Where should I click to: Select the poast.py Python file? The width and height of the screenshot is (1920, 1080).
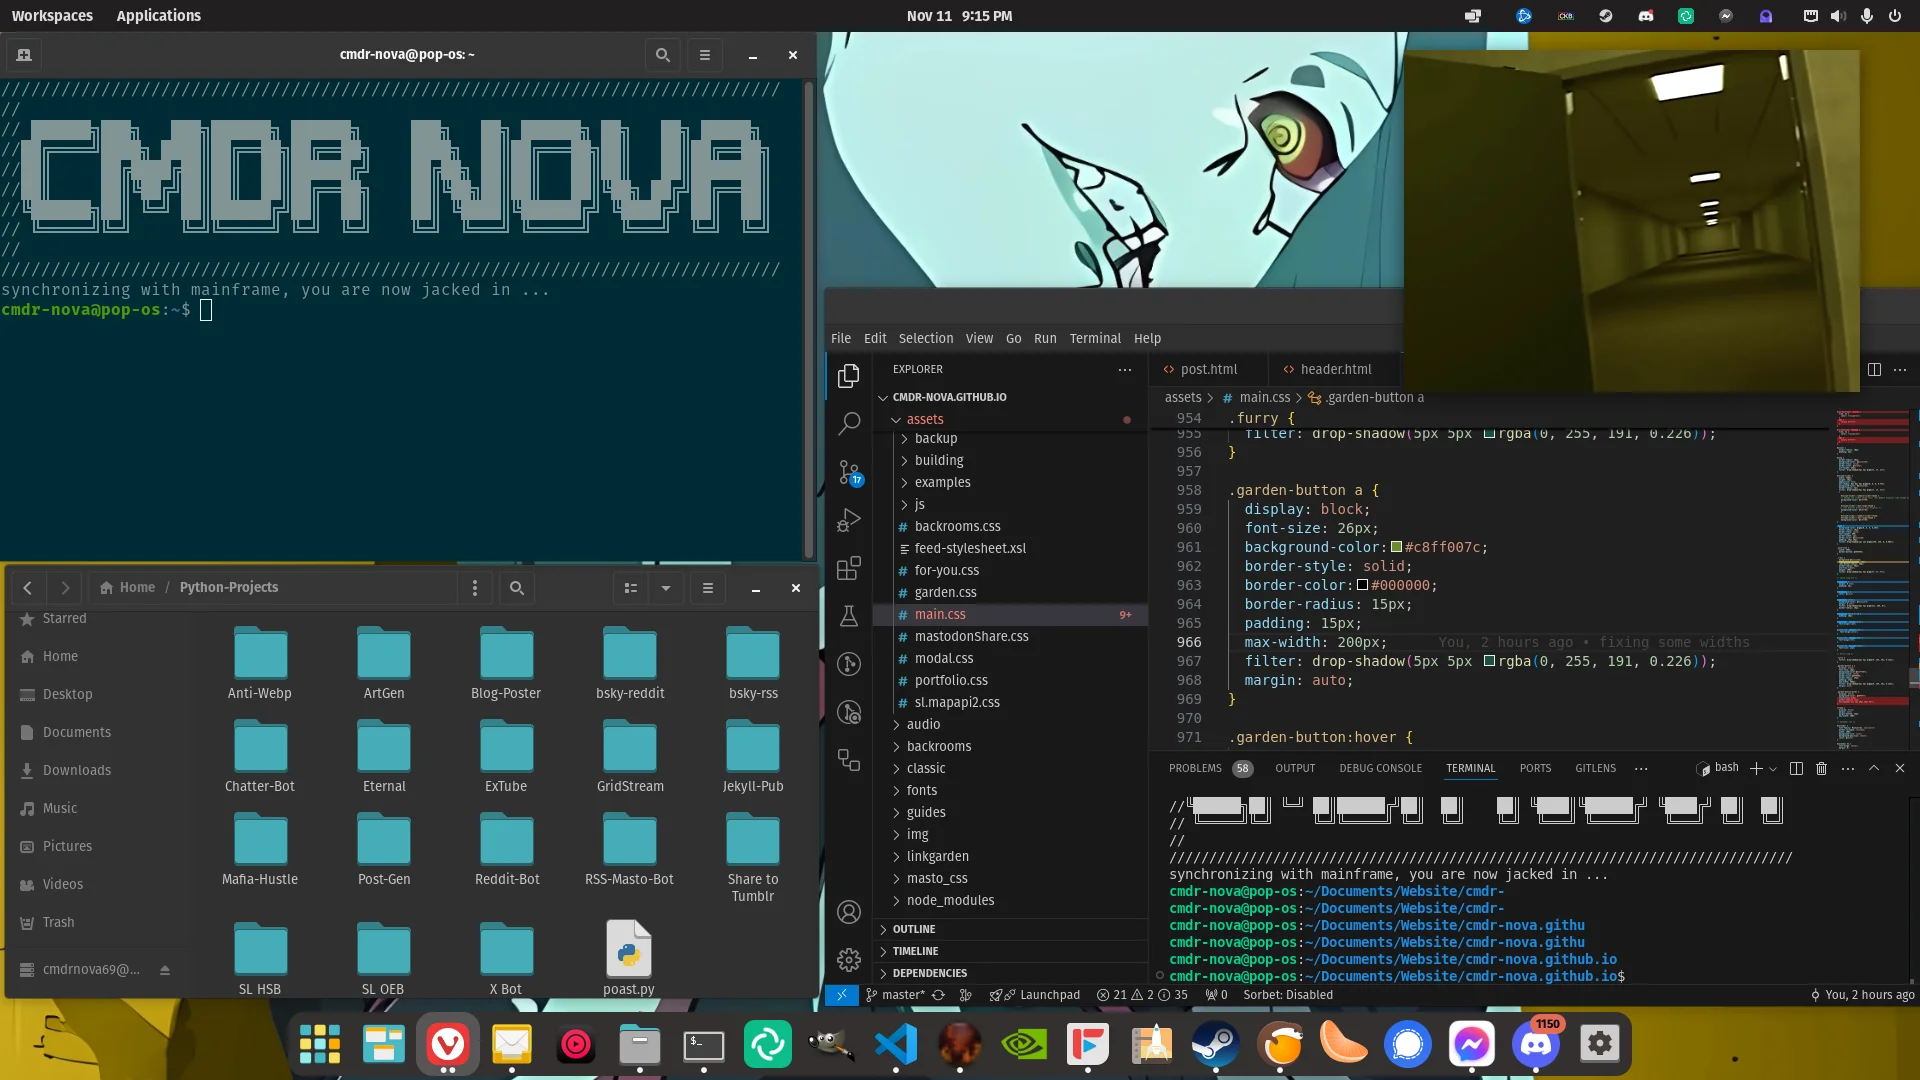tap(628, 958)
